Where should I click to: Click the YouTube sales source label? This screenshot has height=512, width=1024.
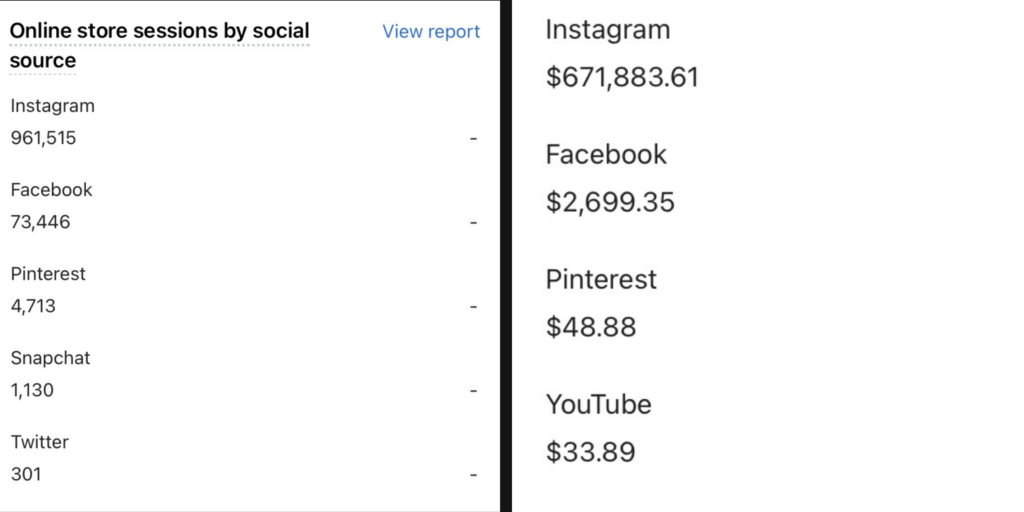coord(598,405)
